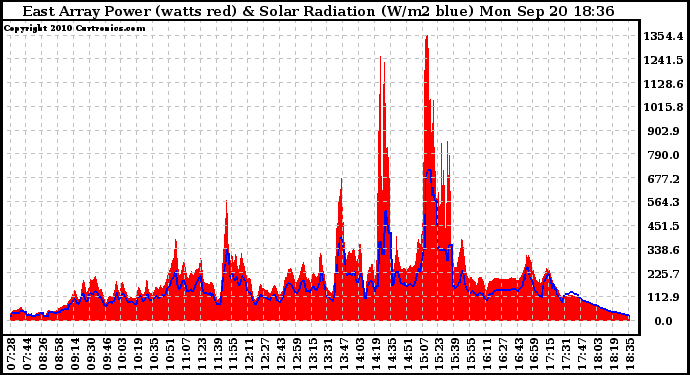This screenshot has width=690, height=375.
Task: Click the 12:27 time label
Action: [x=265, y=354]
